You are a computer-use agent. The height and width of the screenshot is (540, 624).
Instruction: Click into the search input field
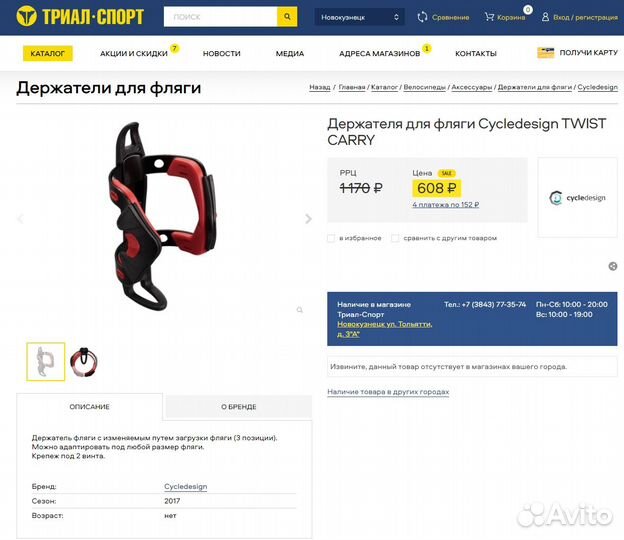point(220,17)
